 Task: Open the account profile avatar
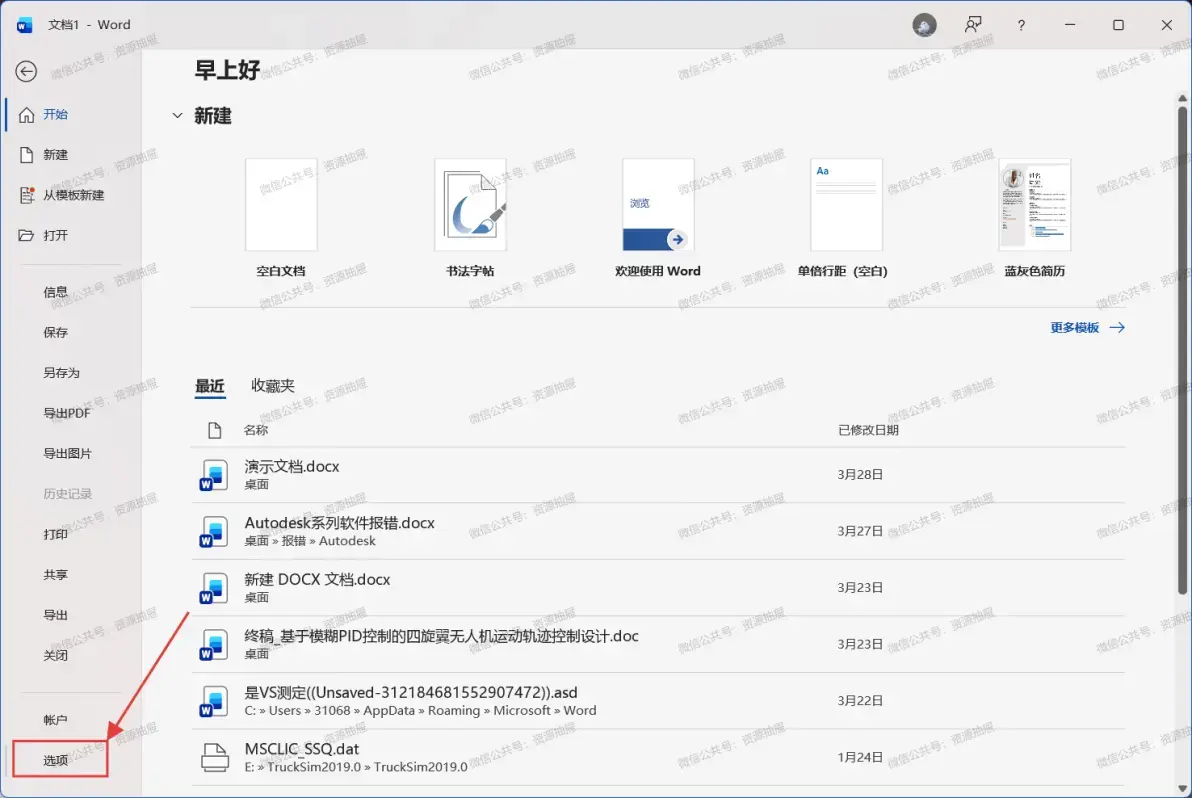click(924, 25)
